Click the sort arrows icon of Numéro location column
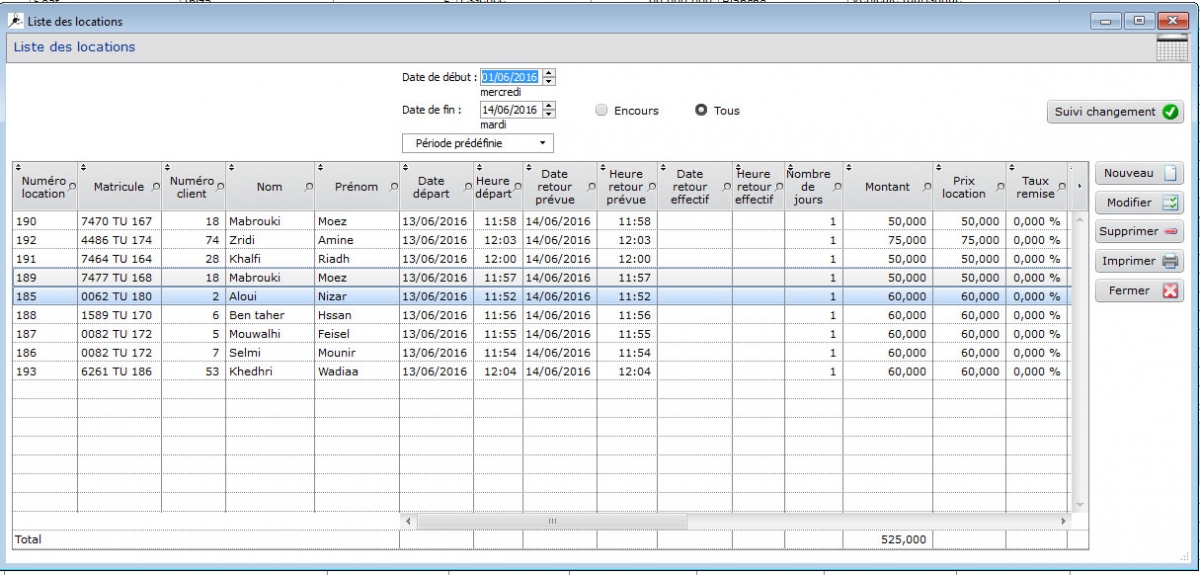Viewport: 1200px width, 575px height. pyautogui.click(x=18, y=167)
